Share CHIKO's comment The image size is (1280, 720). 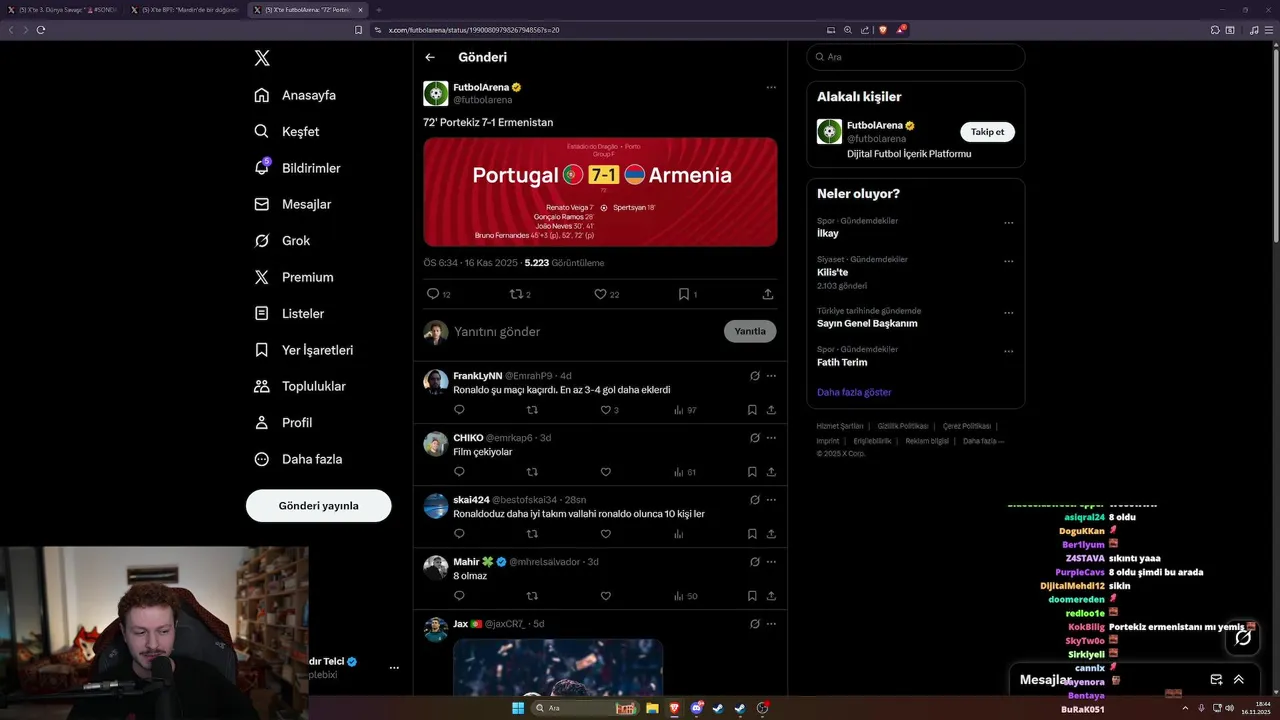click(771, 472)
